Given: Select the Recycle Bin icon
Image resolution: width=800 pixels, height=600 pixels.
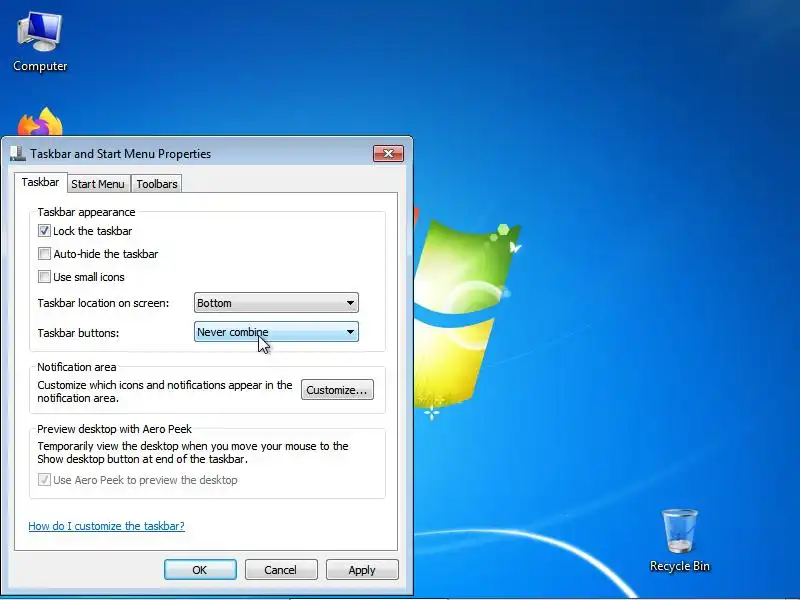Looking at the screenshot, I should tap(680, 540).
